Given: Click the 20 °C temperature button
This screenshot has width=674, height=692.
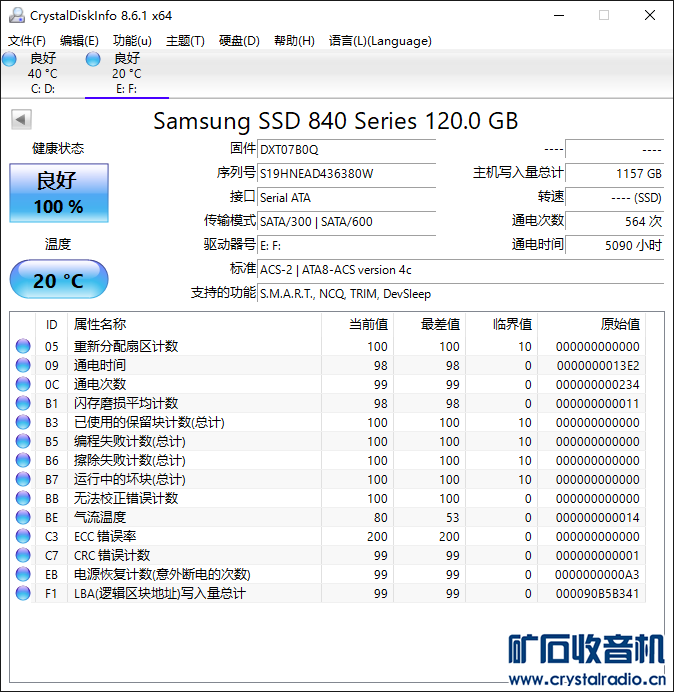Looking at the screenshot, I should [x=59, y=279].
